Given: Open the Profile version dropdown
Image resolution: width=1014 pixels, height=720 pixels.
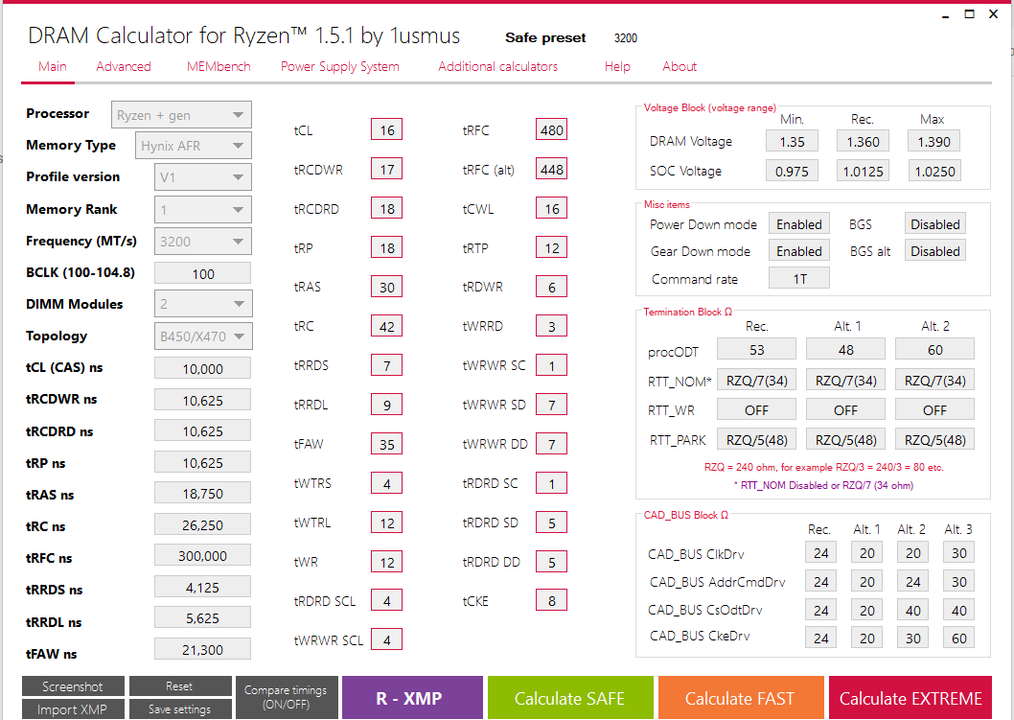Looking at the screenshot, I should [203, 177].
